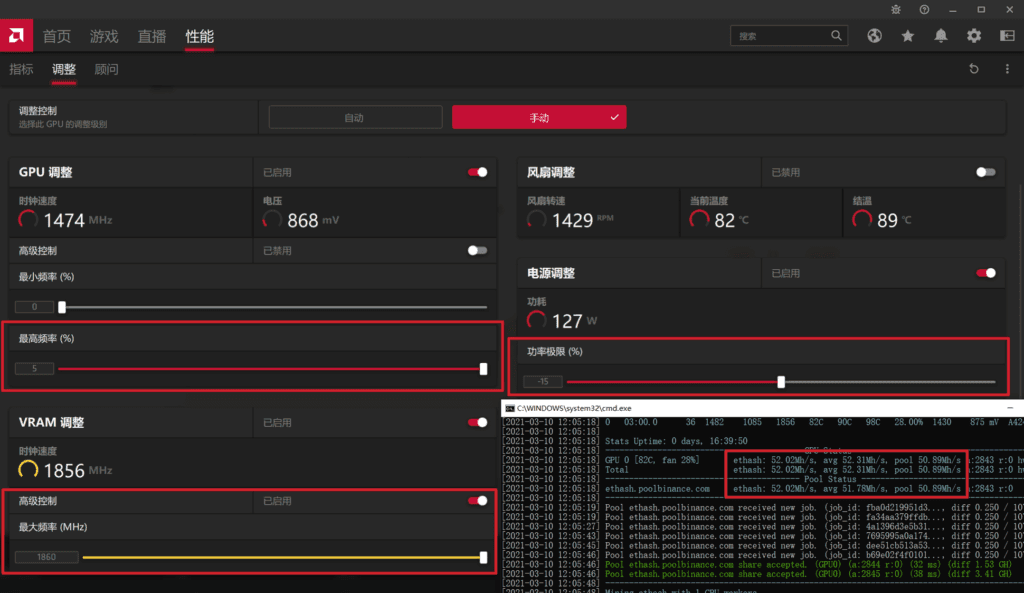Enable the 风扇调整 fan tuning toggle
The width and height of the screenshot is (1024, 593).
coord(984,171)
